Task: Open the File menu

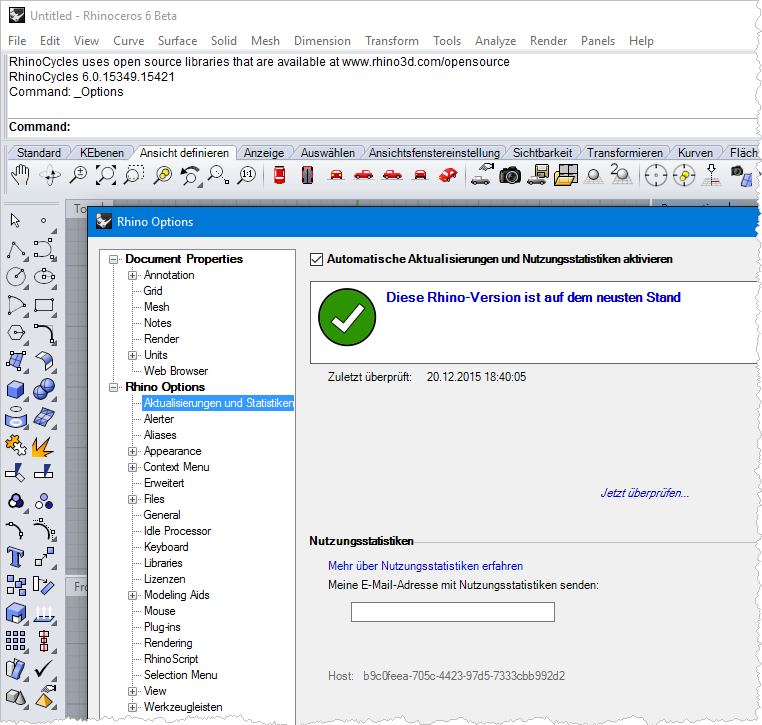Action: pyautogui.click(x=17, y=41)
